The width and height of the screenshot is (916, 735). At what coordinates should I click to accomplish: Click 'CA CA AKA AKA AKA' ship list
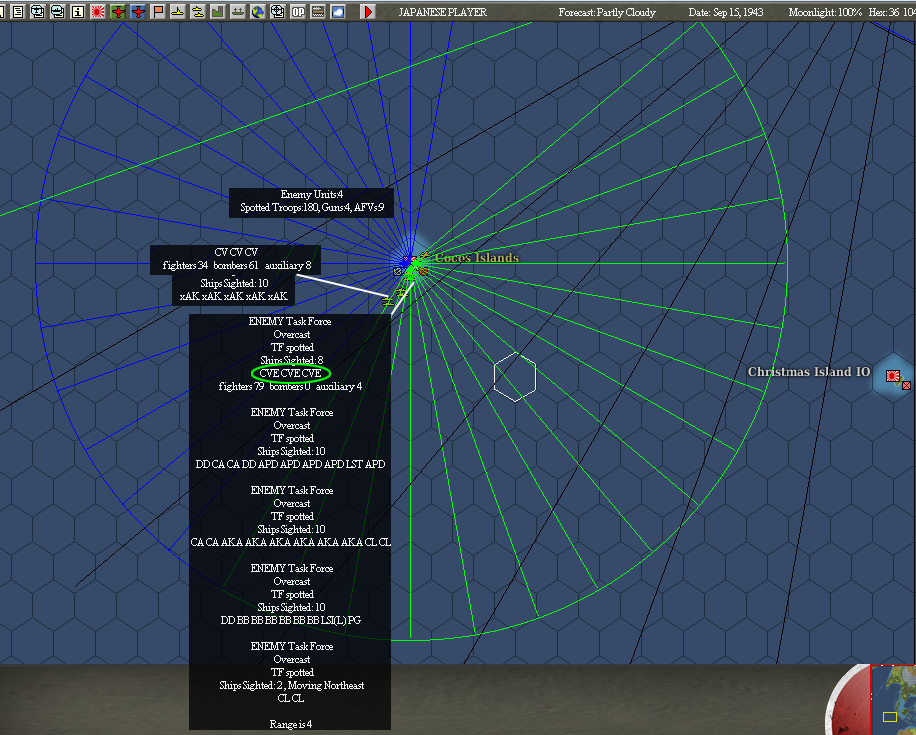tap(290, 542)
